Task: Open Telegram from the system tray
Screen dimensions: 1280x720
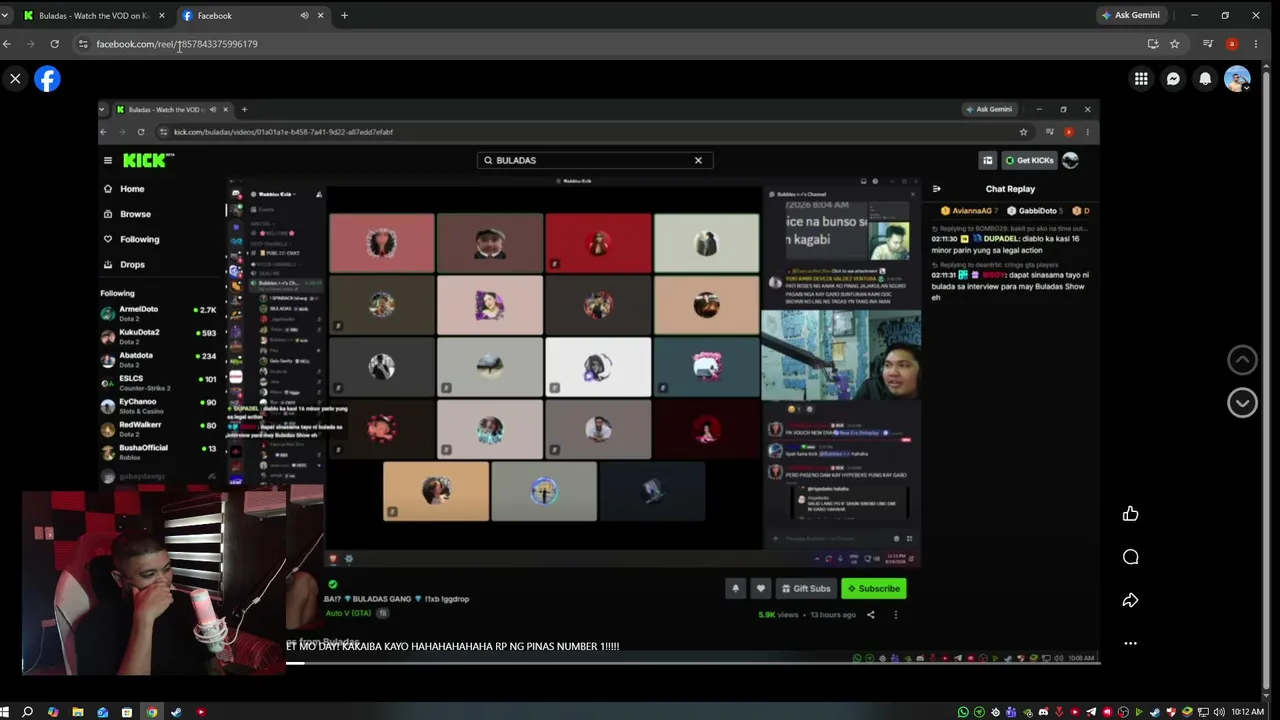Action: pos(1091,712)
